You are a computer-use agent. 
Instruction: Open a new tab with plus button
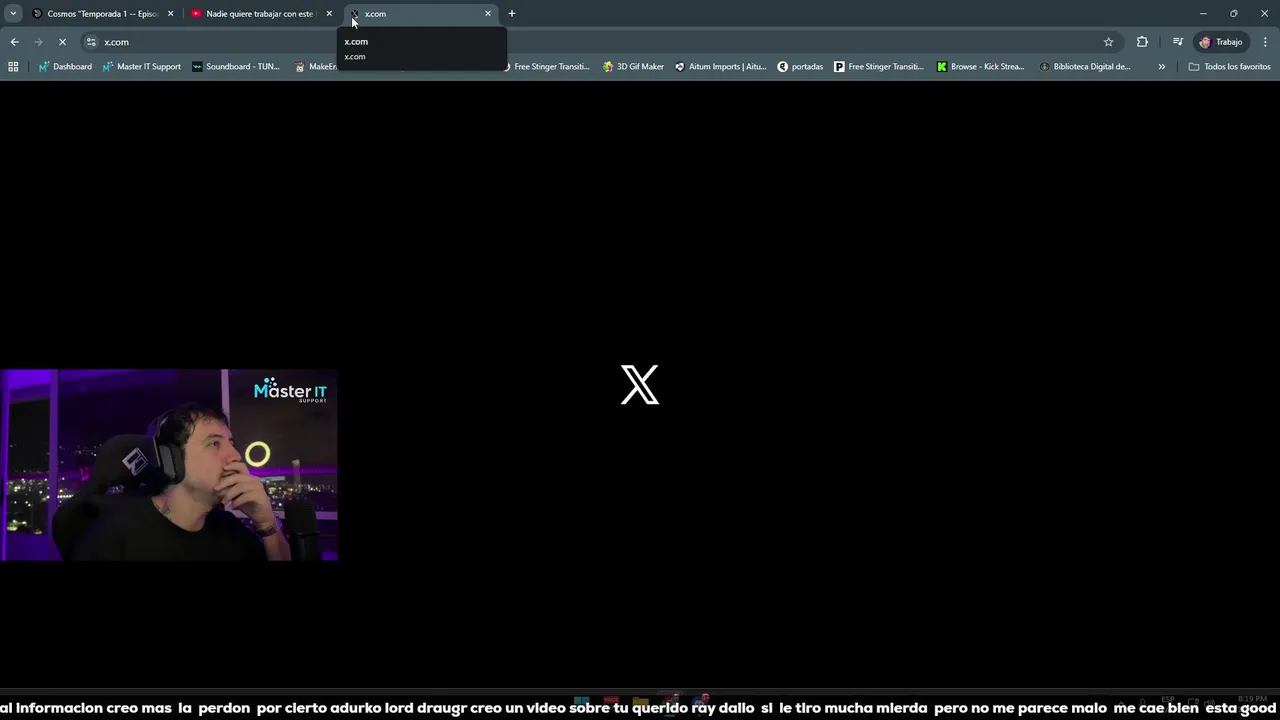512,14
